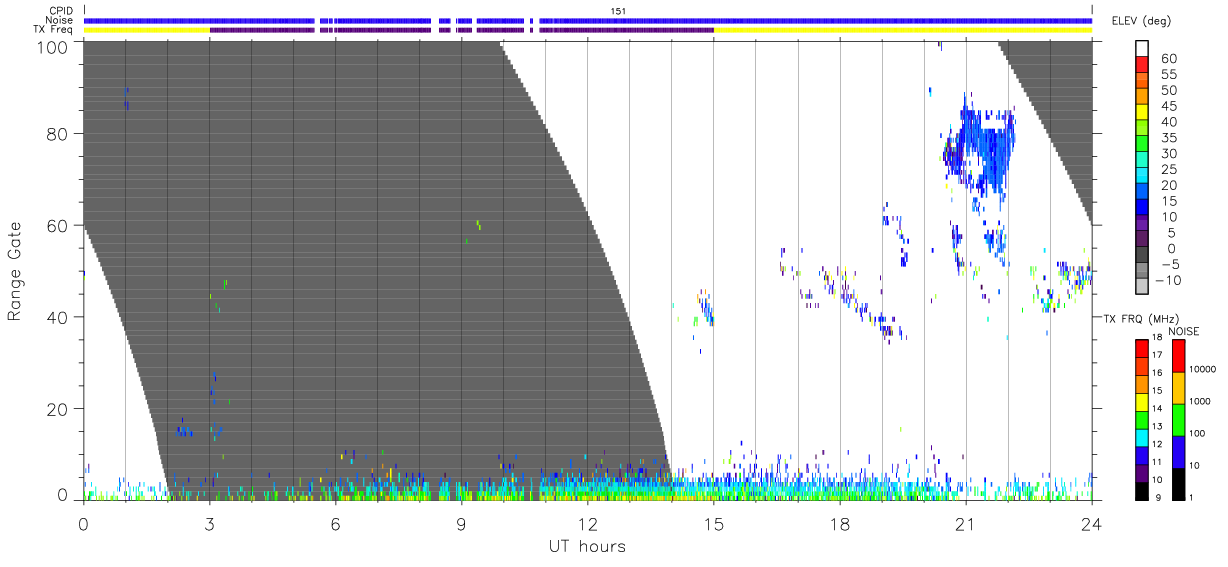The width and height of the screenshot is (1228, 567).
Task: Click the scatter patch at 15 UT, gate 40
Action: [x=706, y=307]
